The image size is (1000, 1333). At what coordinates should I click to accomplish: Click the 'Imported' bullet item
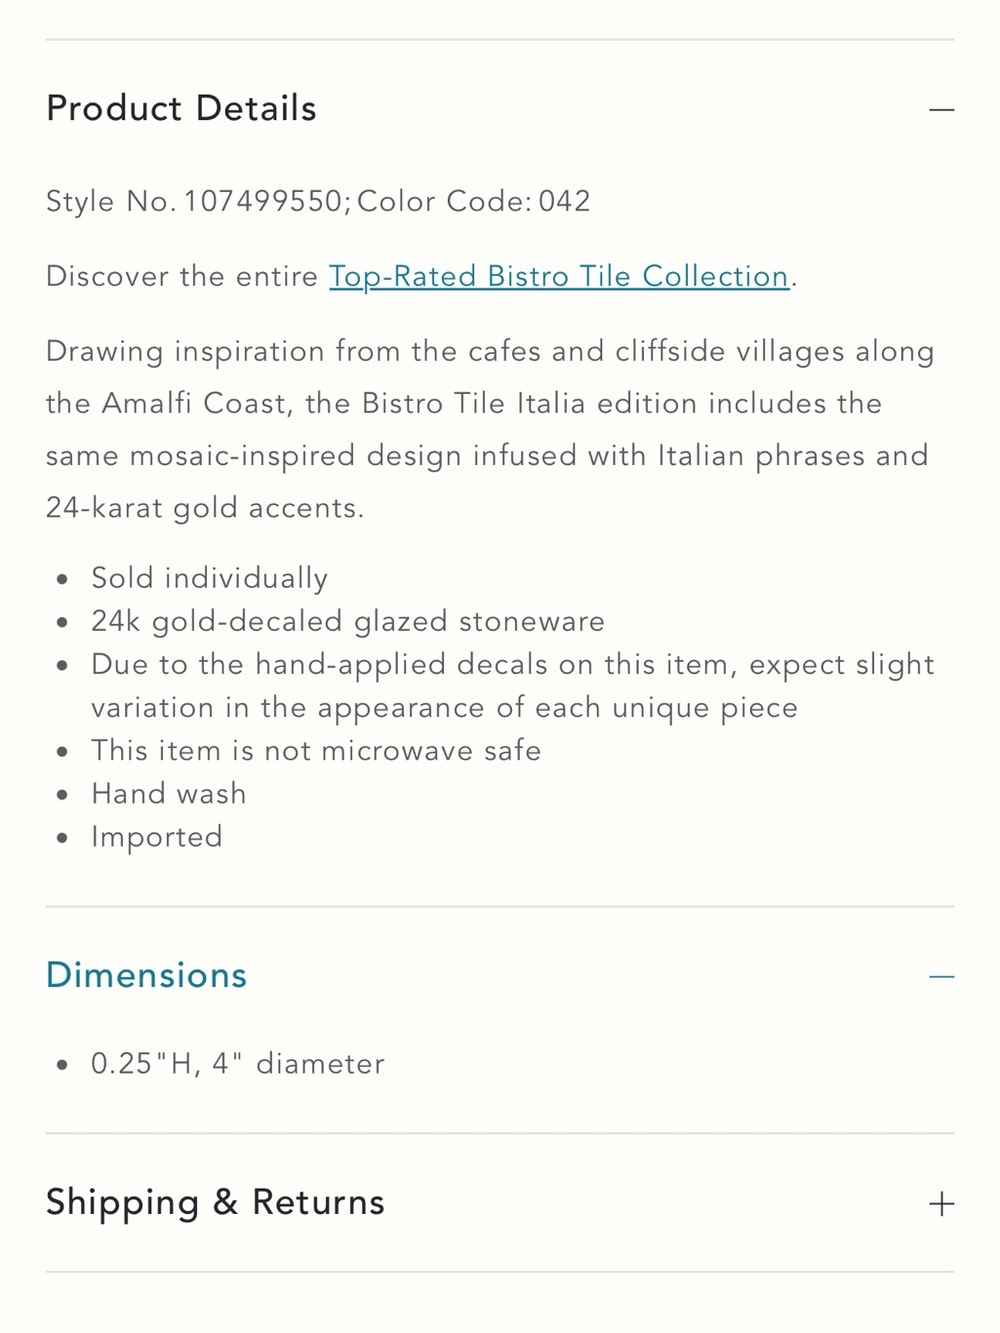pos(157,837)
